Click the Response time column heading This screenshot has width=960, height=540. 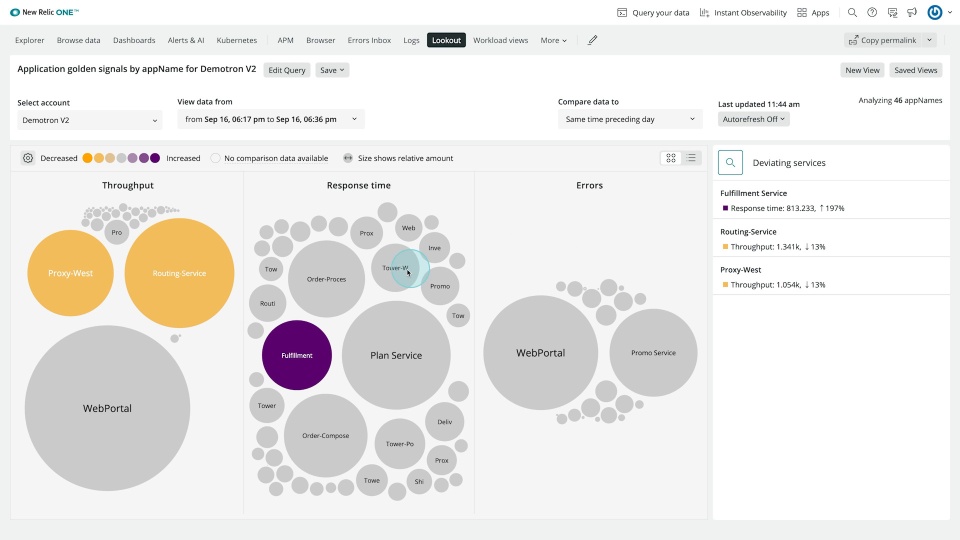(x=359, y=185)
